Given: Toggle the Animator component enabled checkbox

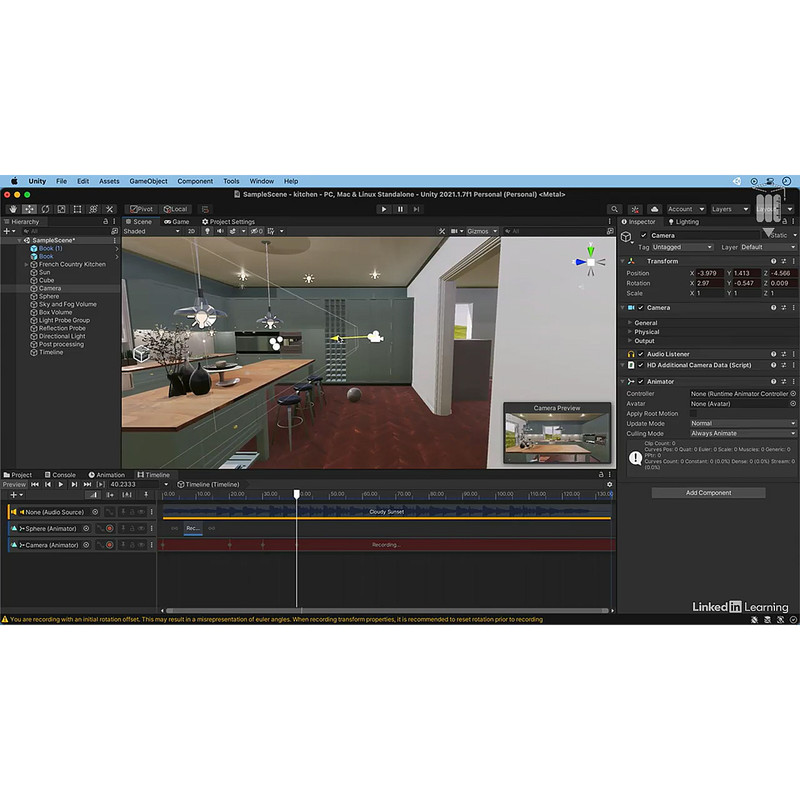Looking at the screenshot, I should click(640, 381).
